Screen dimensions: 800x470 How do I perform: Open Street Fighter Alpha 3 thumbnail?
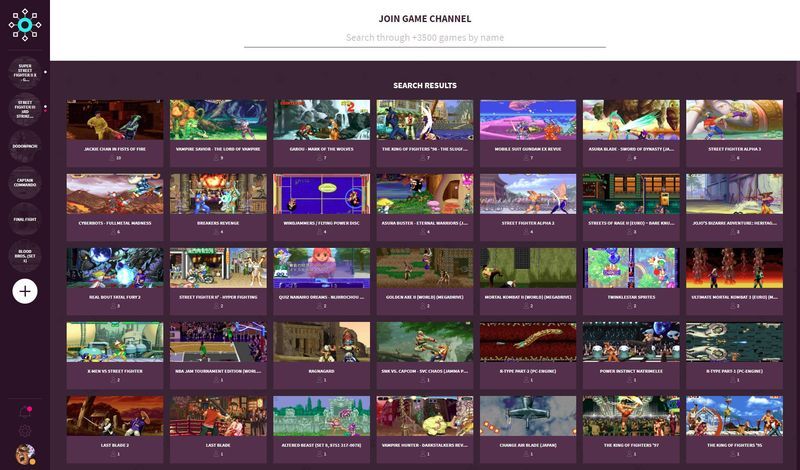[x=734, y=120]
